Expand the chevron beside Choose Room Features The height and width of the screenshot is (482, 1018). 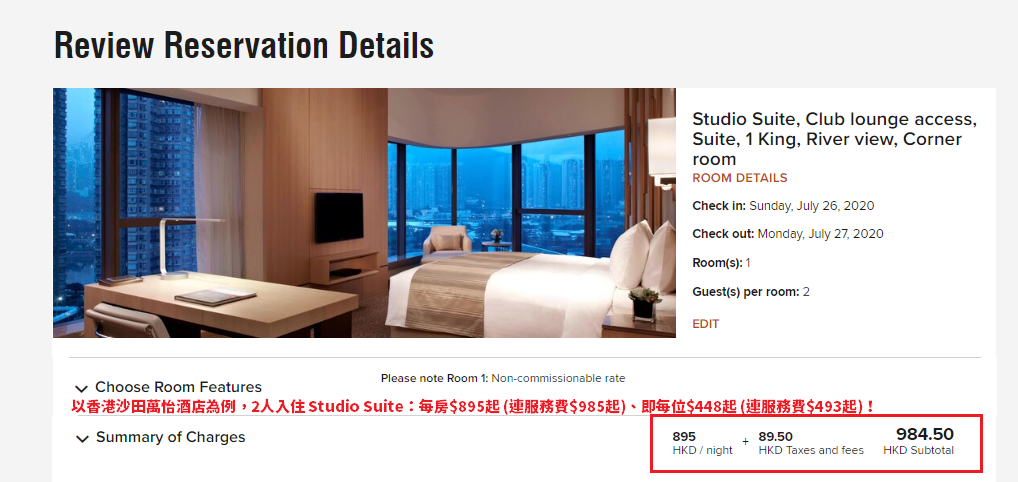(81, 389)
